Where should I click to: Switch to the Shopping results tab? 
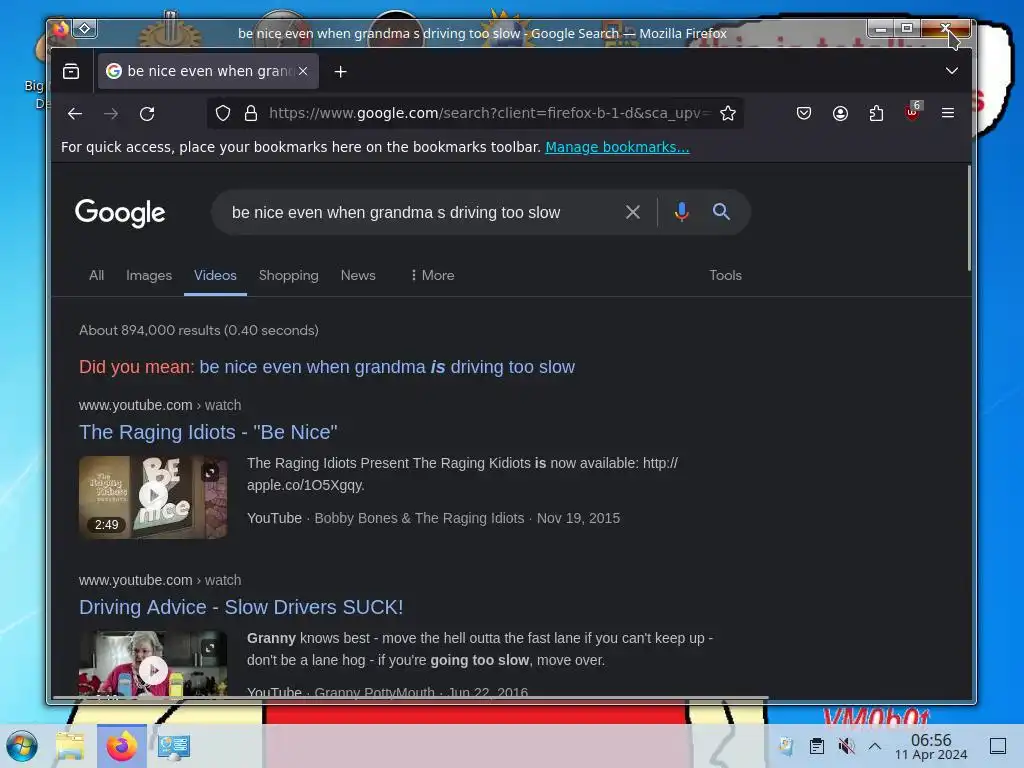[x=289, y=276]
